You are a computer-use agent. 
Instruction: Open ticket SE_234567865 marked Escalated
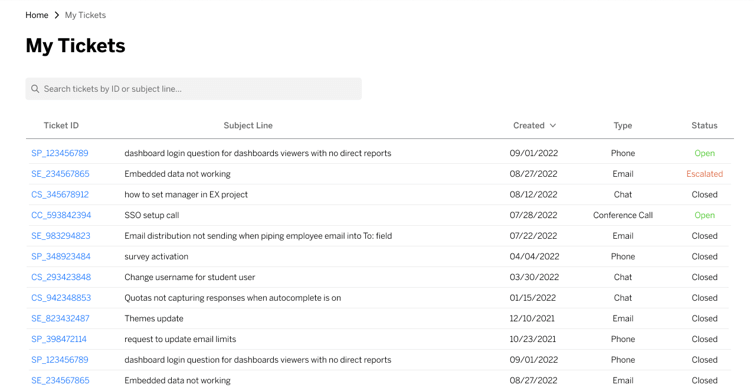tap(60, 174)
